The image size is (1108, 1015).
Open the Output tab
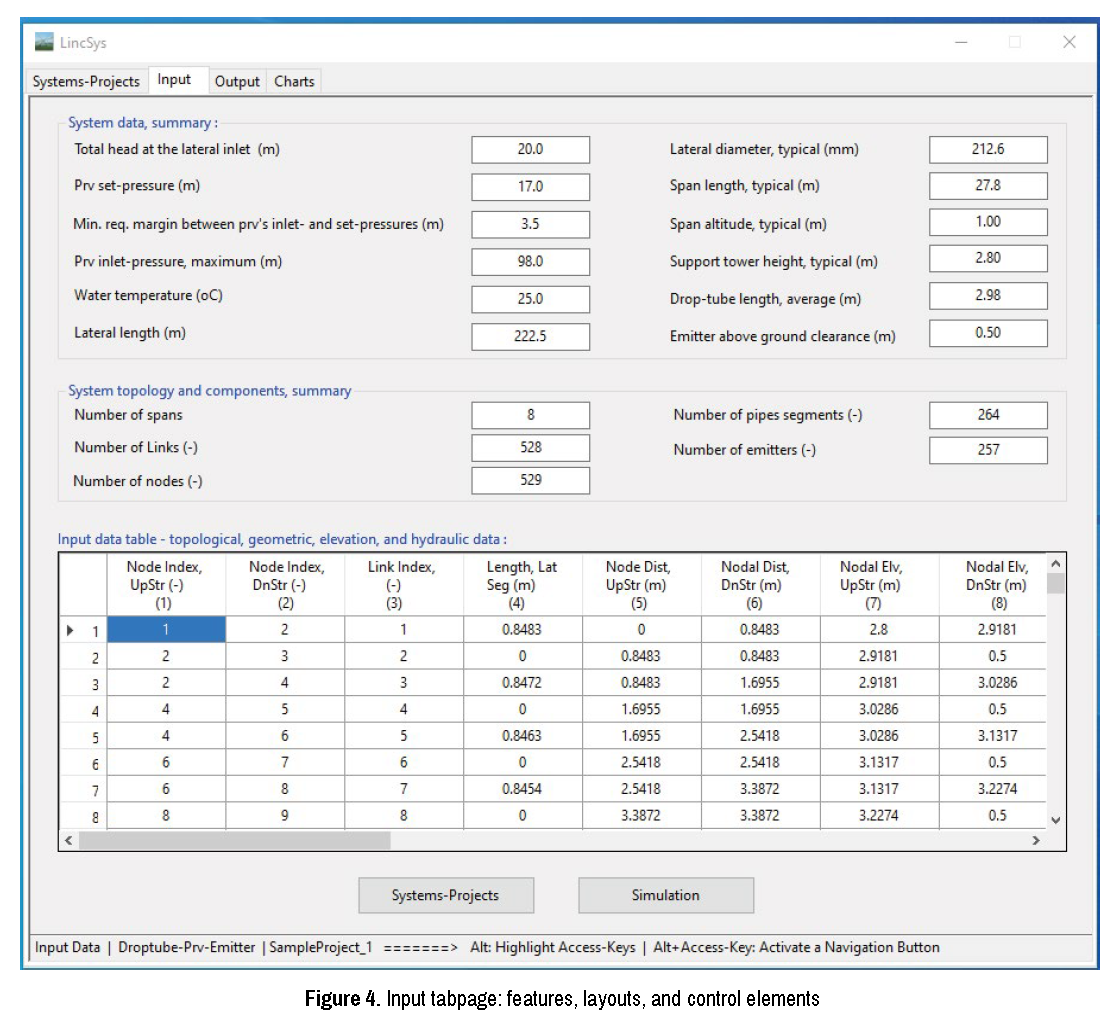coord(237,81)
